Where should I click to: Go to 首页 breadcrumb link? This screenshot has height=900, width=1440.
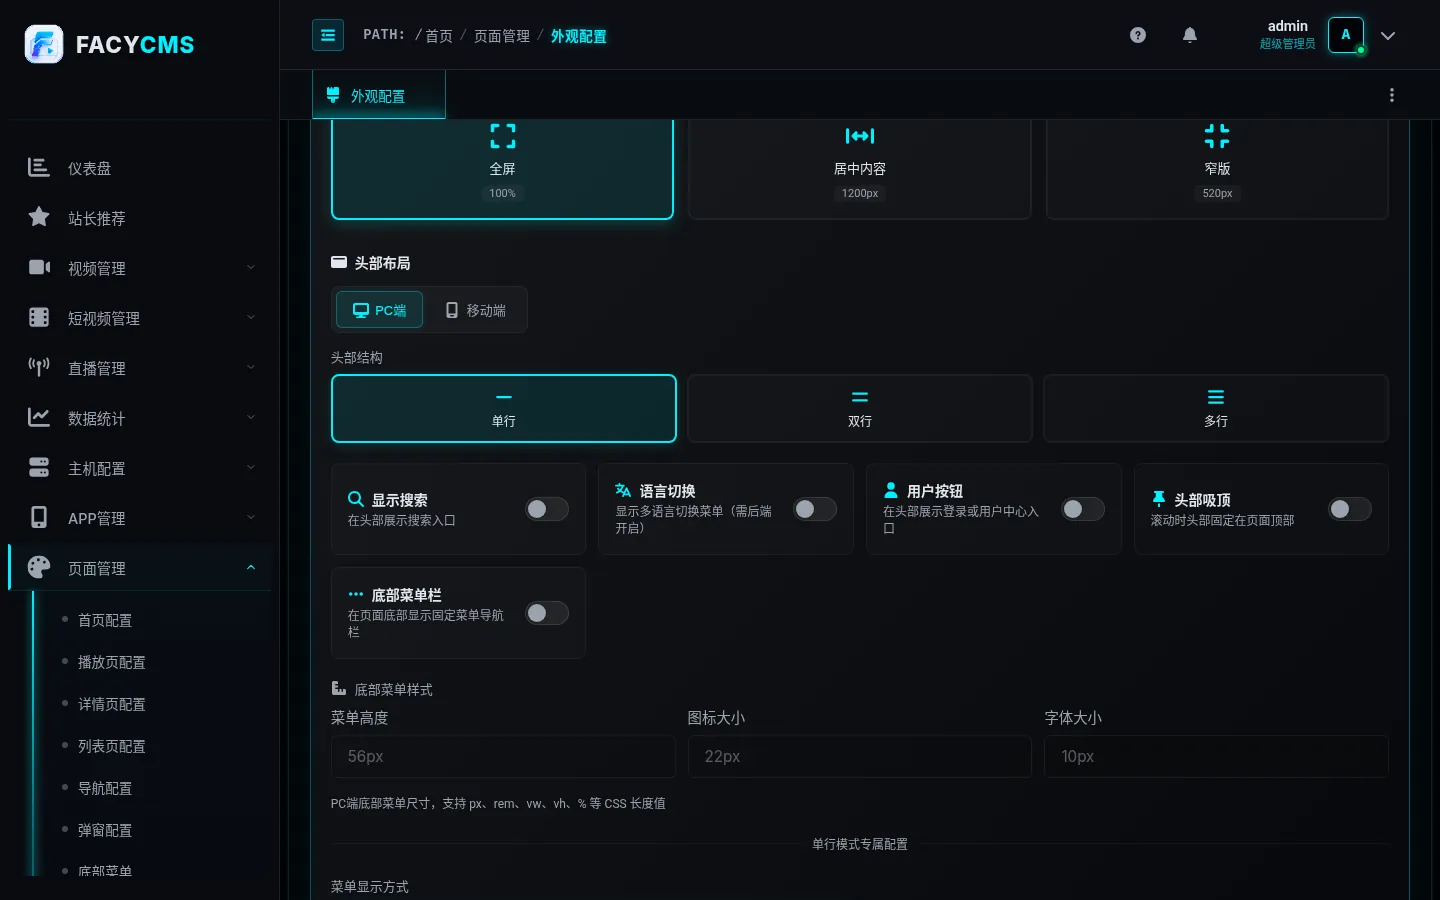pyautogui.click(x=439, y=36)
